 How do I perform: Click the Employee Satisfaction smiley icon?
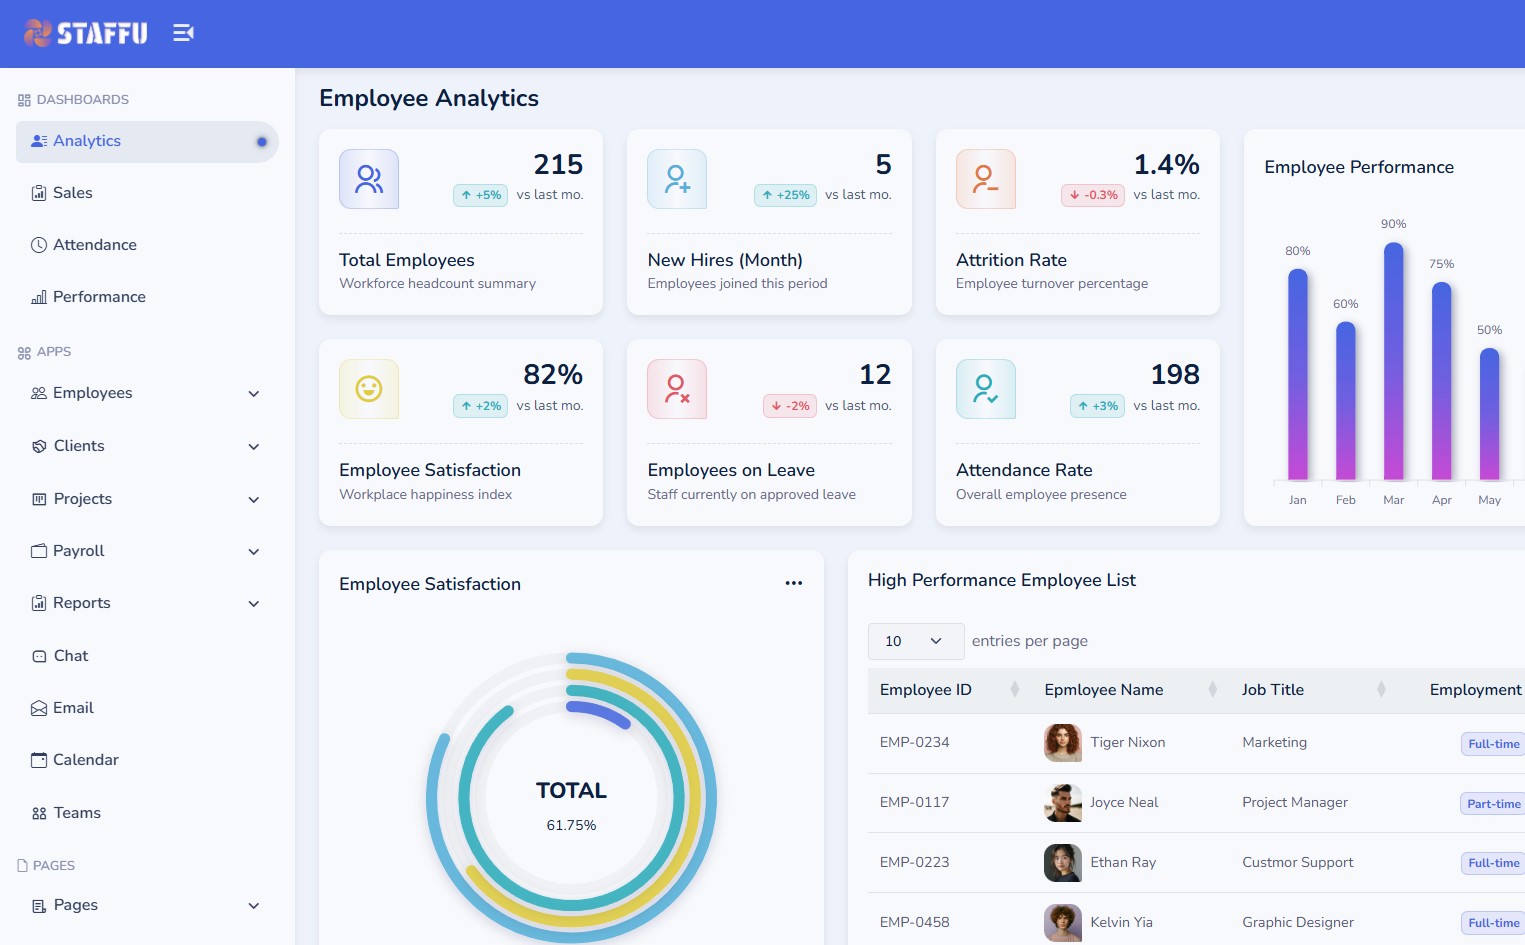click(x=369, y=389)
